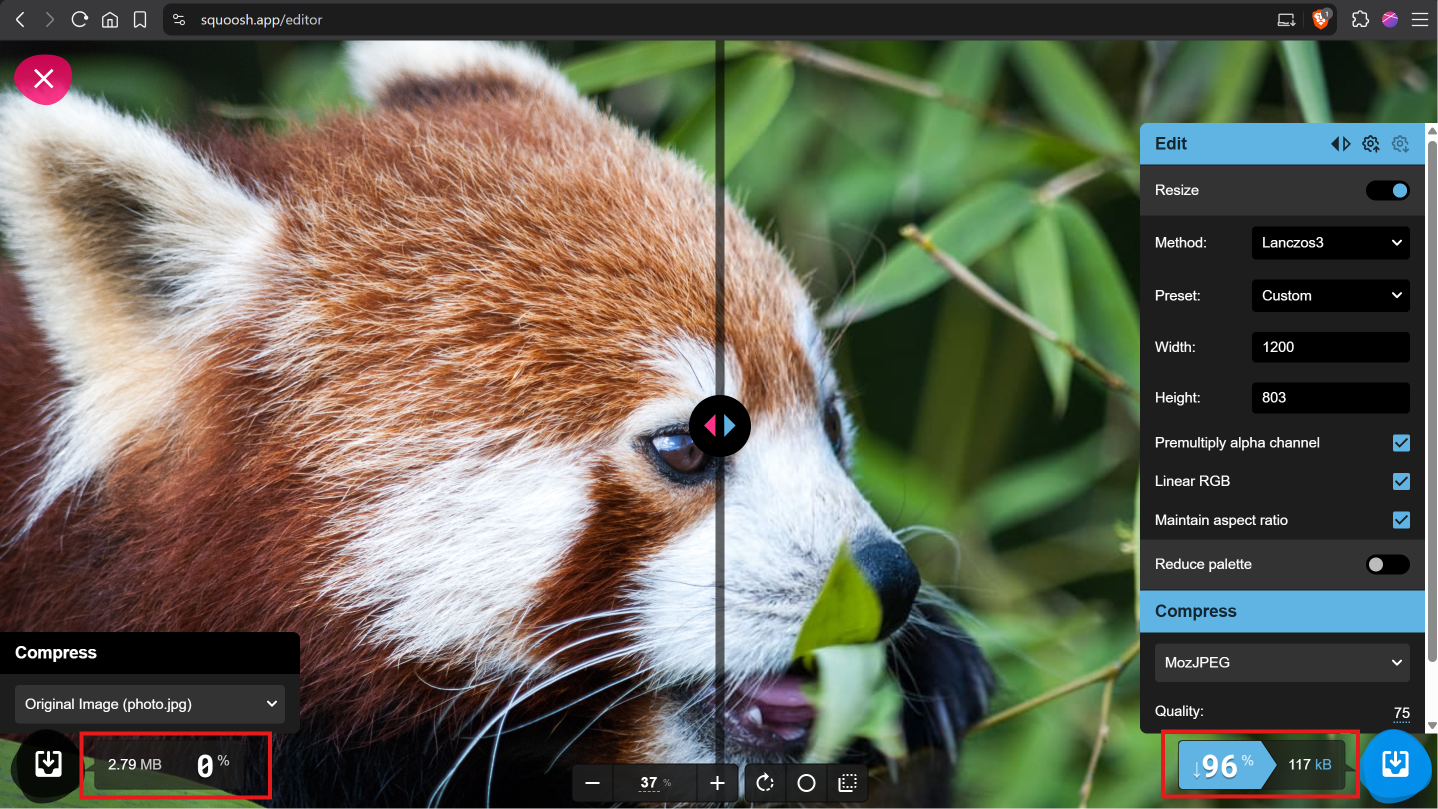Click the Height field containing 803
The height and width of the screenshot is (809, 1438).
click(1331, 397)
